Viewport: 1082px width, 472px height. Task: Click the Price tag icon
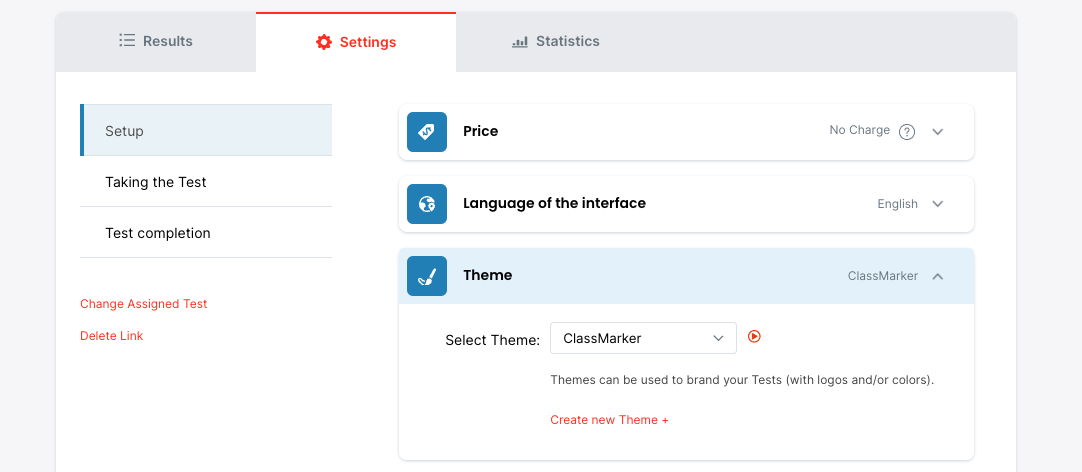tap(427, 132)
